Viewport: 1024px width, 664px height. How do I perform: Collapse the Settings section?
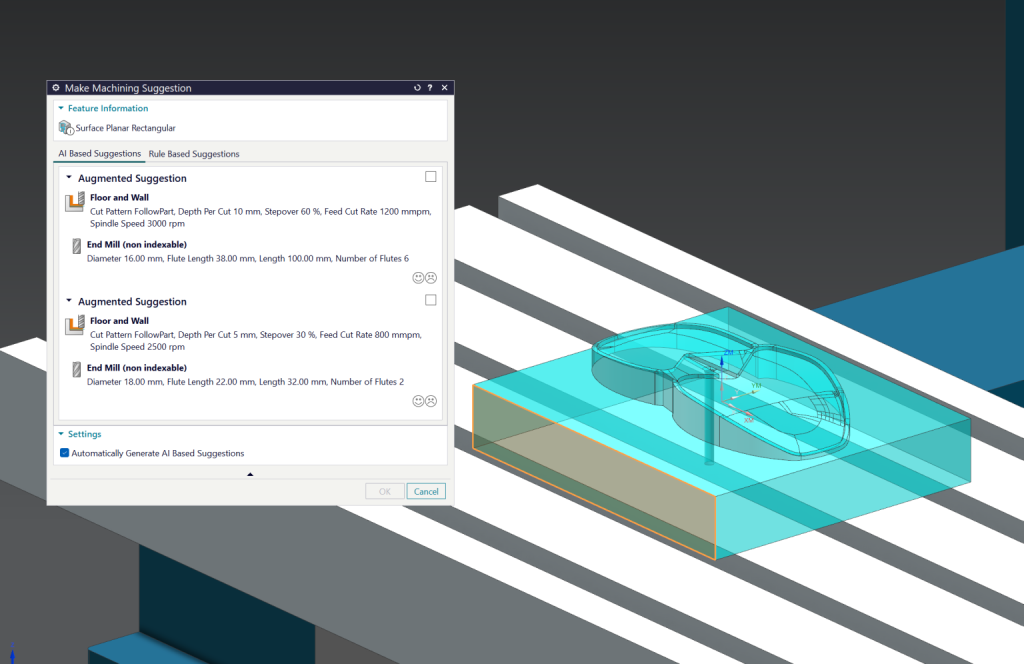(61, 434)
